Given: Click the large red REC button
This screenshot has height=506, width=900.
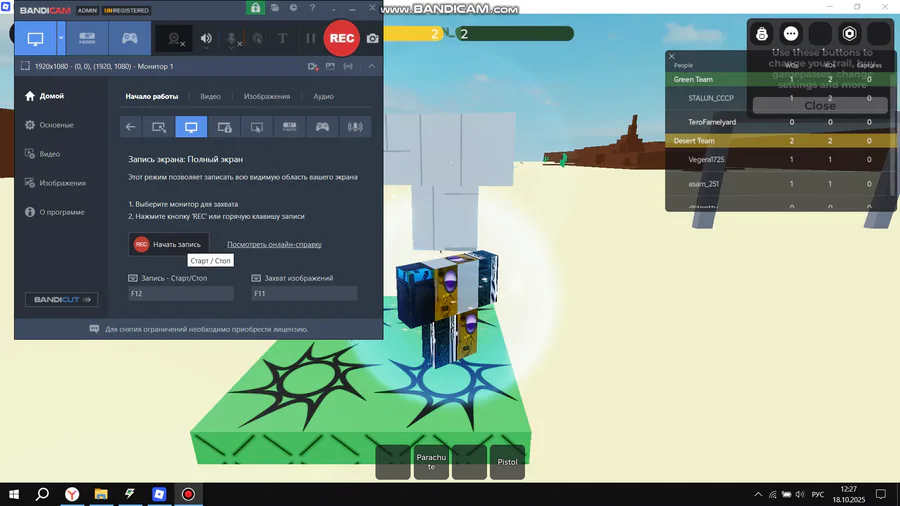Looking at the screenshot, I should pos(342,38).
